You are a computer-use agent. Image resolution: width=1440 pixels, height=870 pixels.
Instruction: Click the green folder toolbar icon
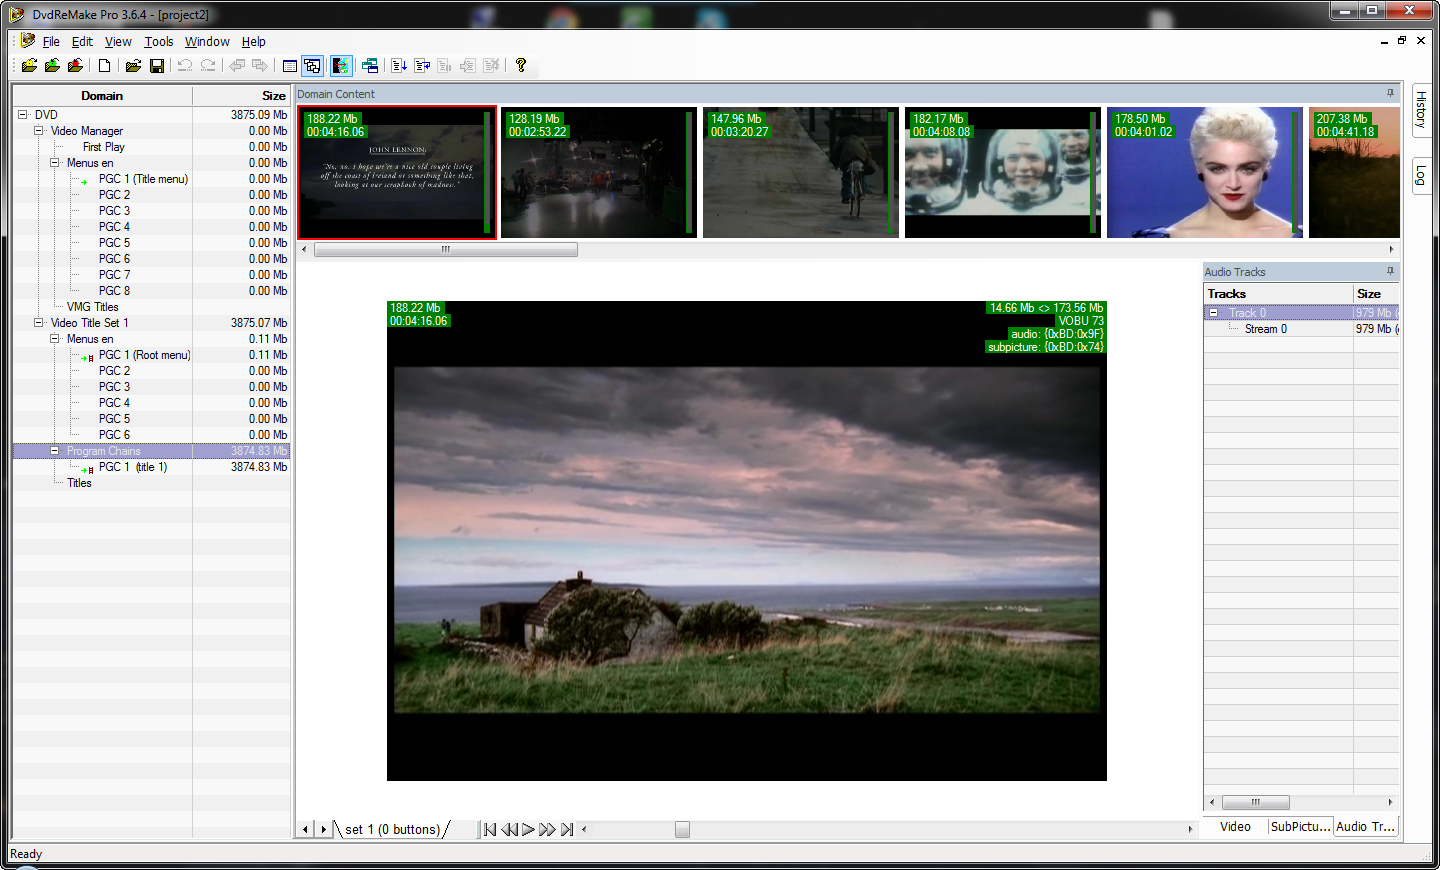coord(52,66)
